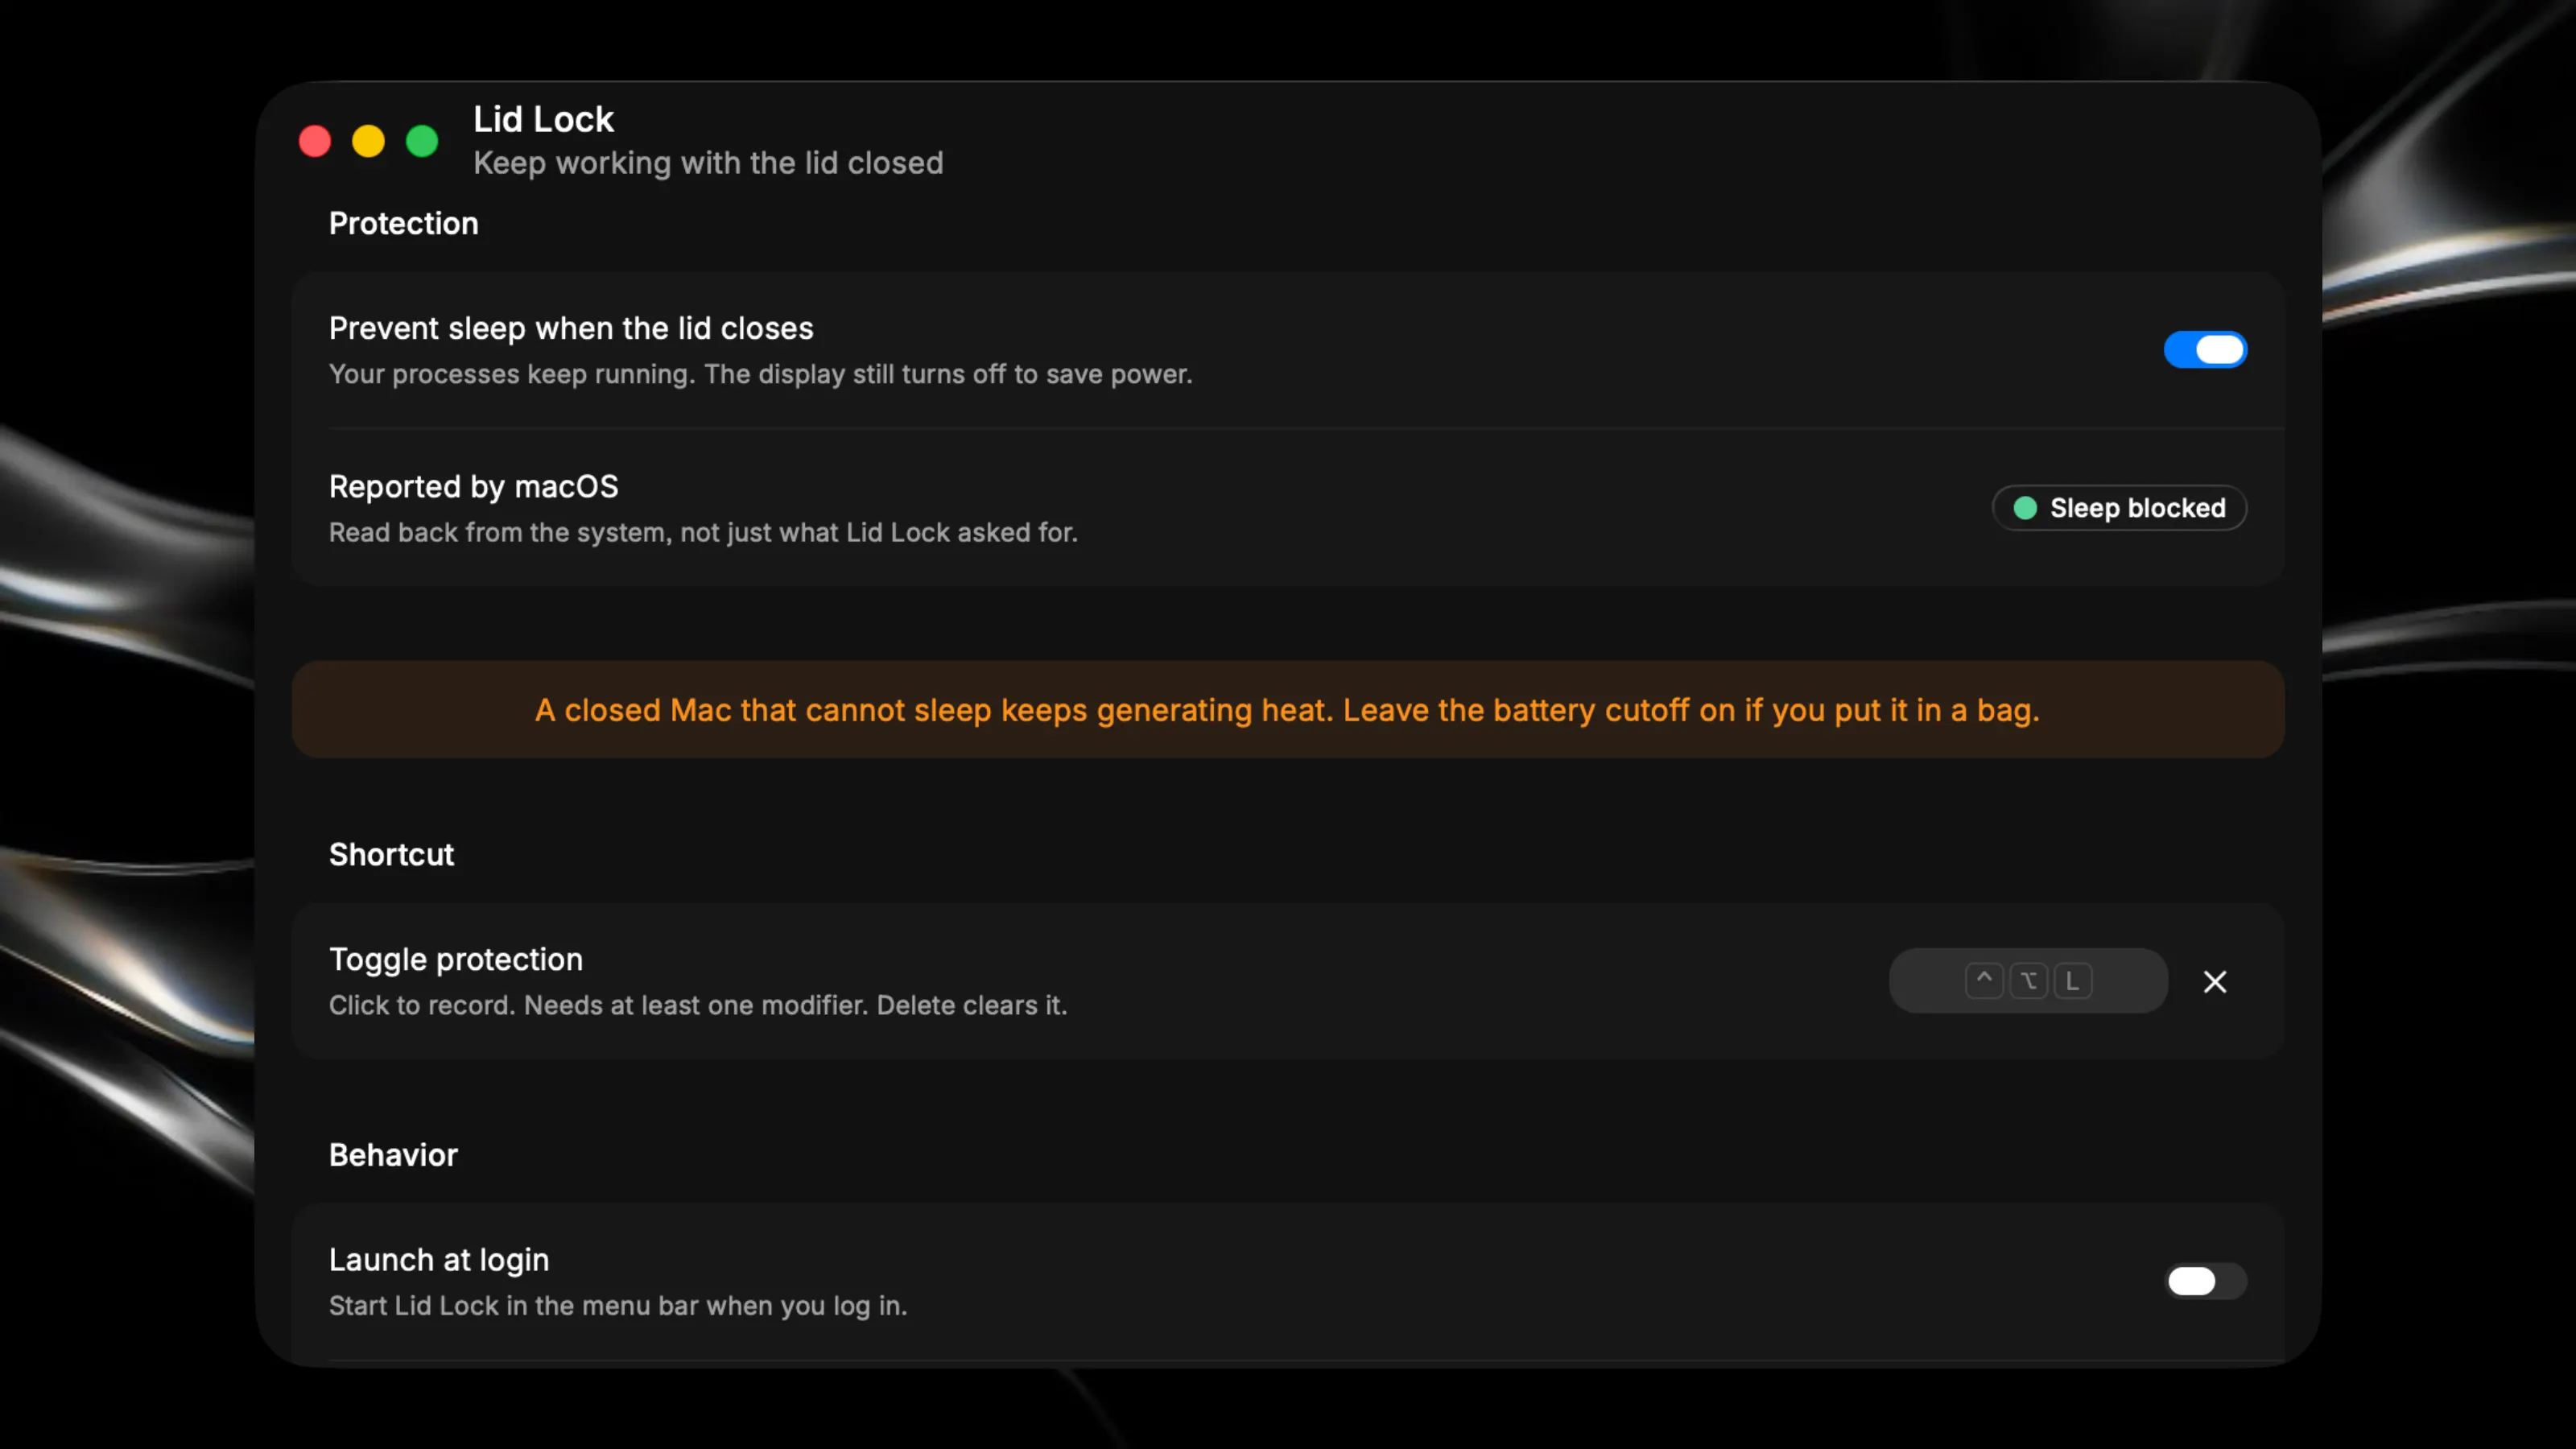
Task: Click the Prevent sleep when the lid closes label
Action: coord(571,328)
